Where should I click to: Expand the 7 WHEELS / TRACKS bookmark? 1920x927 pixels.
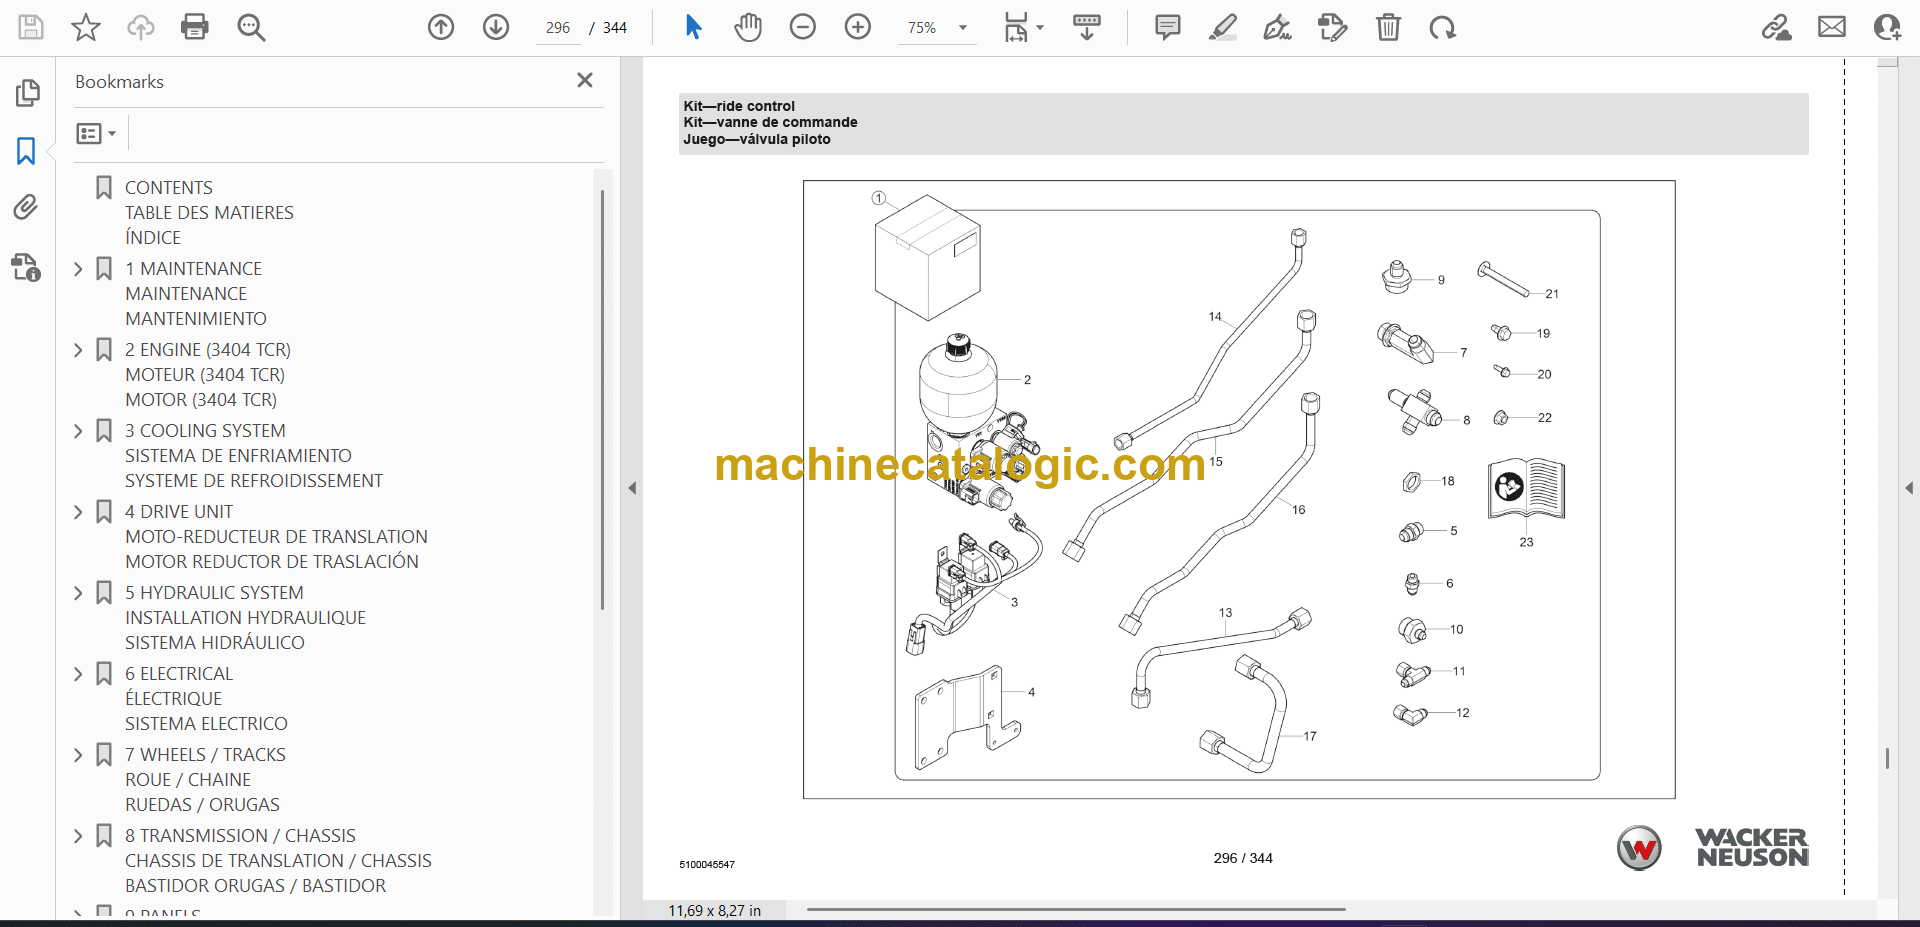(78, 755)
